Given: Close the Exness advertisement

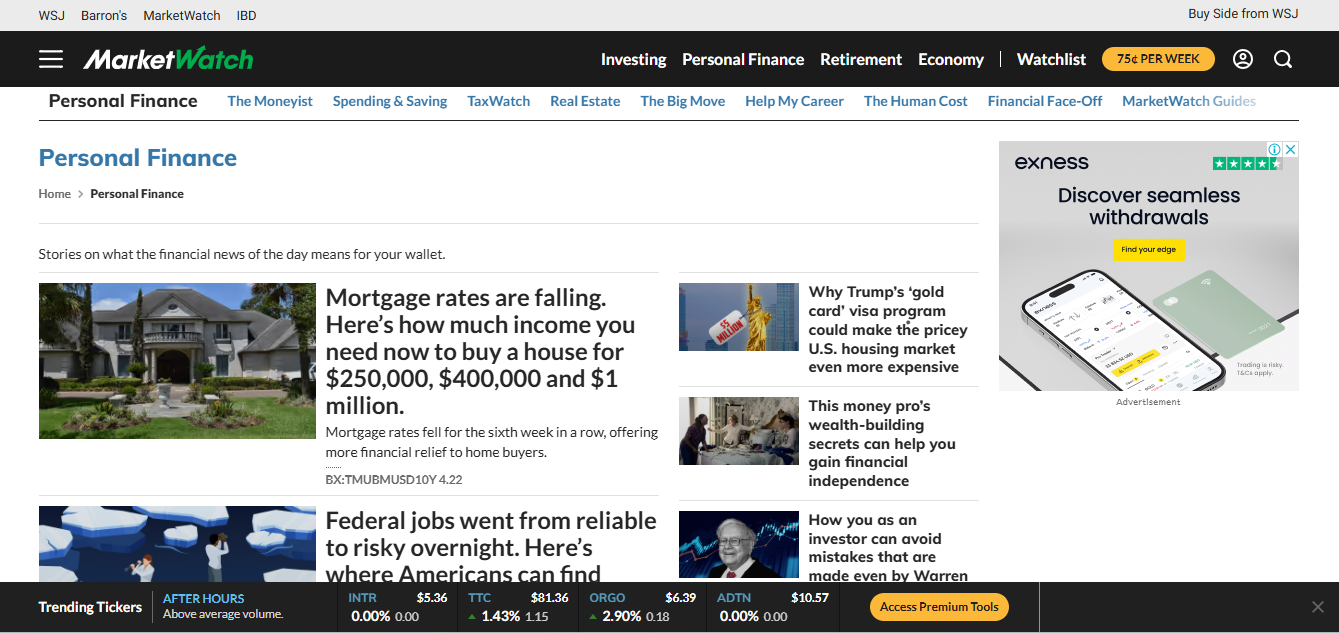Looking at the screenshot, I should click(x=1291, y=149).
